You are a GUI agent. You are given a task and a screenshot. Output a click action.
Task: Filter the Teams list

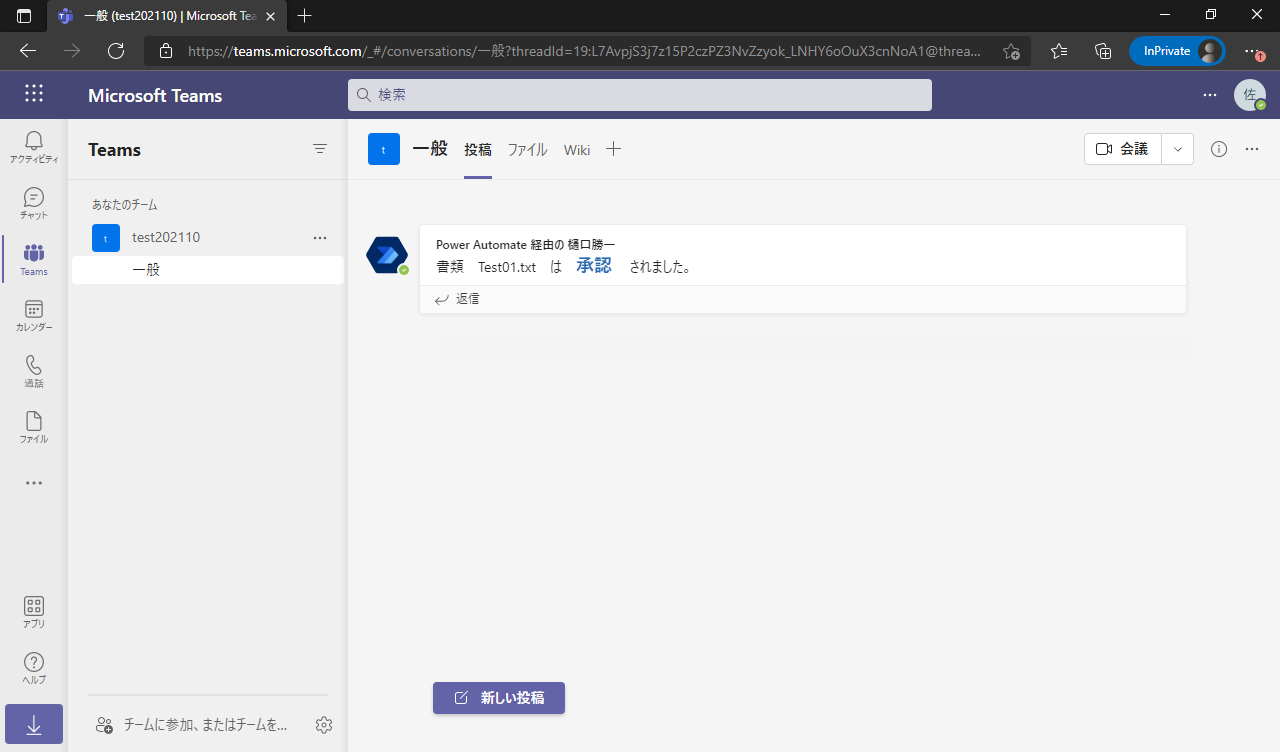click(320, 149)
